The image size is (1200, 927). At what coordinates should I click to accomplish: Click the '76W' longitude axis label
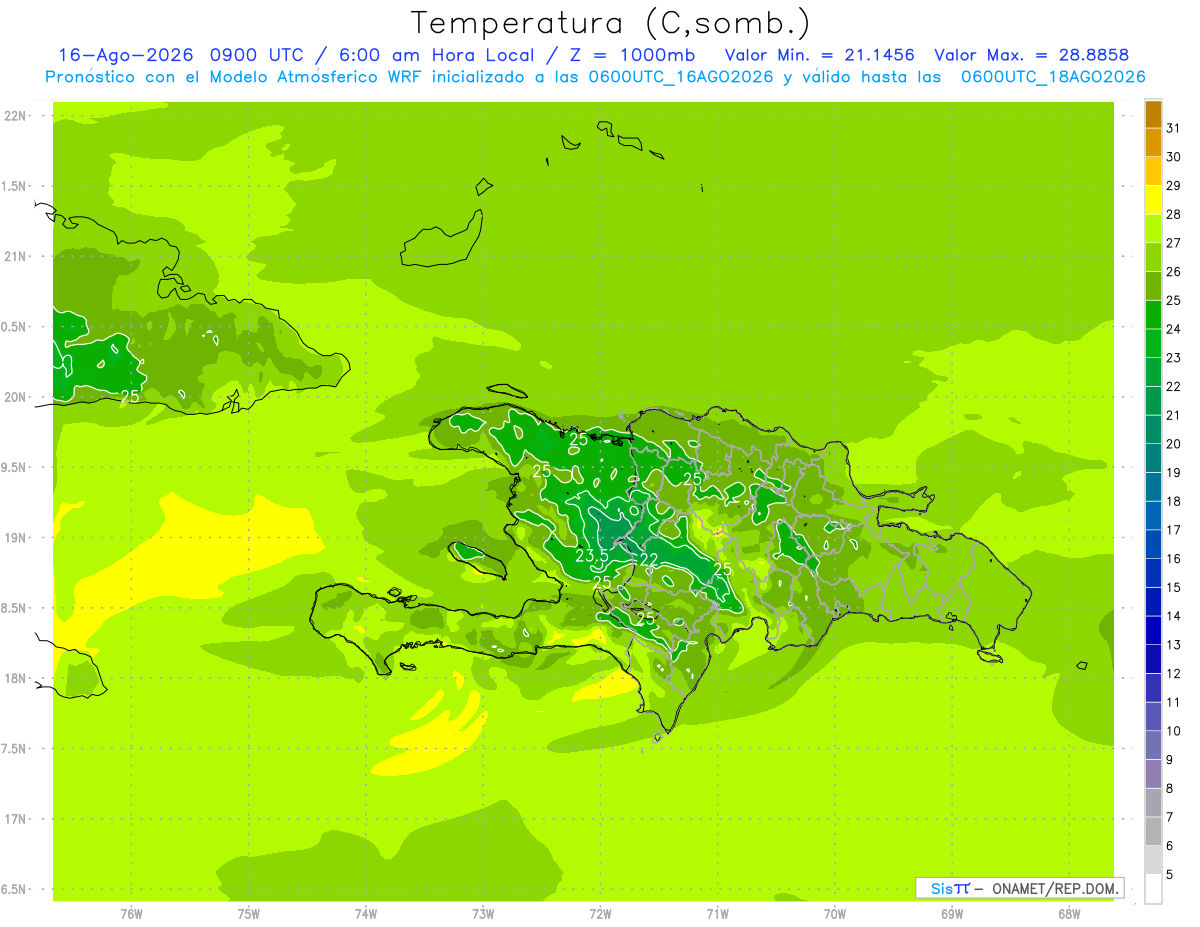tap(131, 914)
